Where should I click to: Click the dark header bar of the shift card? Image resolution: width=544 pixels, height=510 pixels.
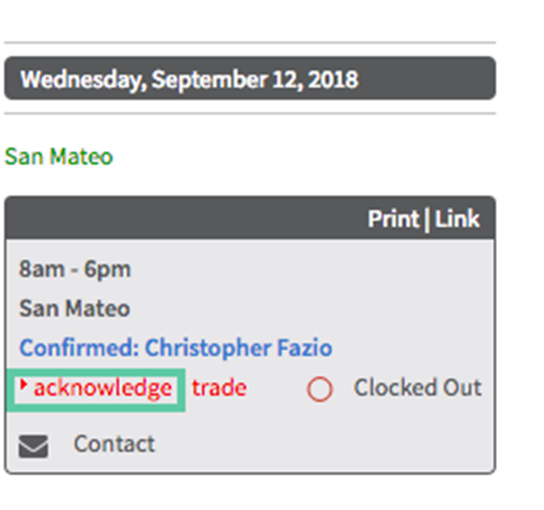250,218
